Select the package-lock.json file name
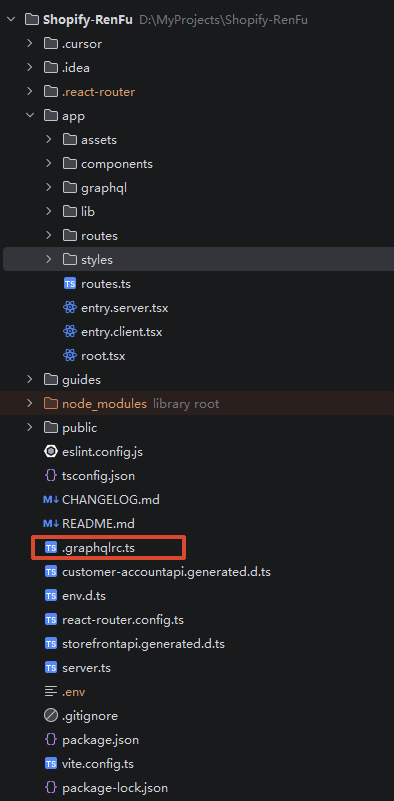The image size is (394, 801). click(x=115, y=788)
